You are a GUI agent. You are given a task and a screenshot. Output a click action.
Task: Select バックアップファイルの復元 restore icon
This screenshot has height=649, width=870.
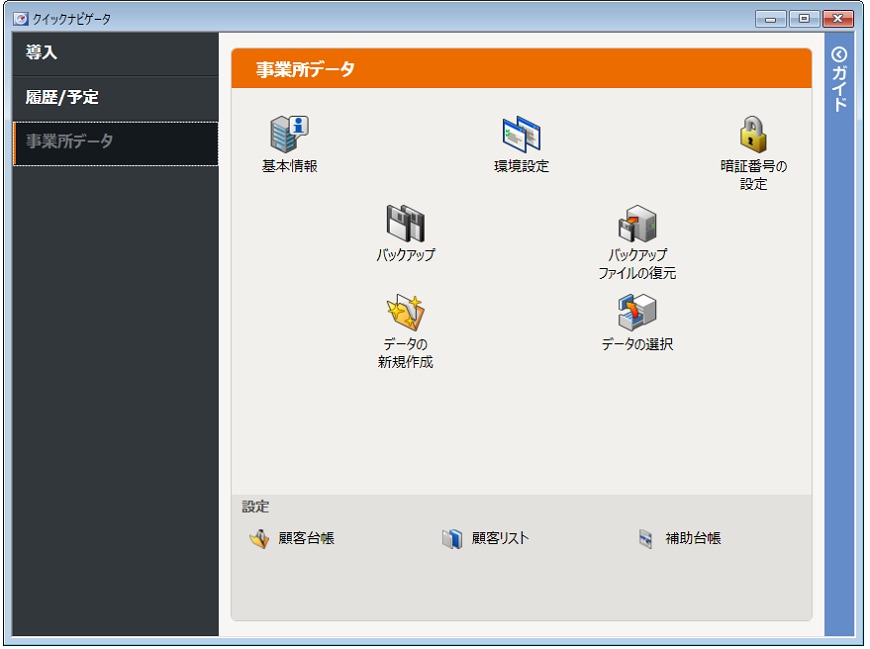637,224
